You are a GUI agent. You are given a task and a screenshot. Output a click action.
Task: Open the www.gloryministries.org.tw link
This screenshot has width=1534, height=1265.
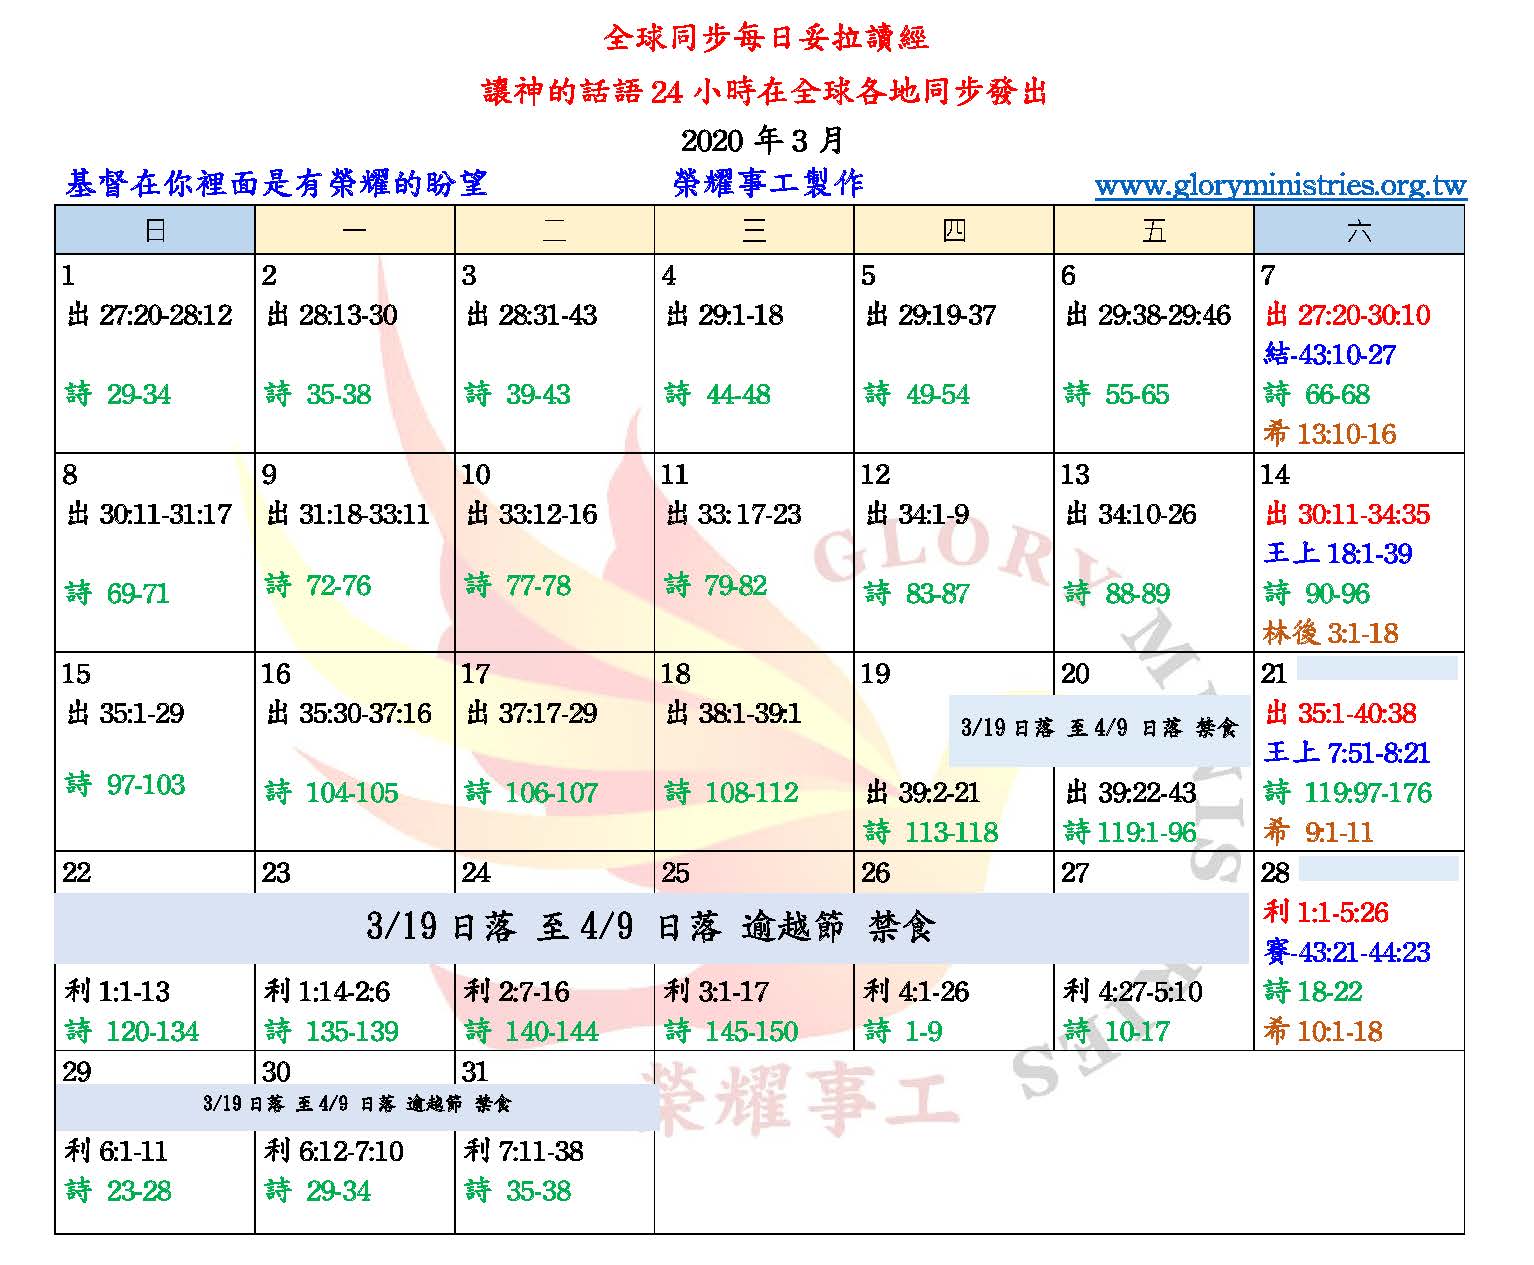click(1279, 186)
